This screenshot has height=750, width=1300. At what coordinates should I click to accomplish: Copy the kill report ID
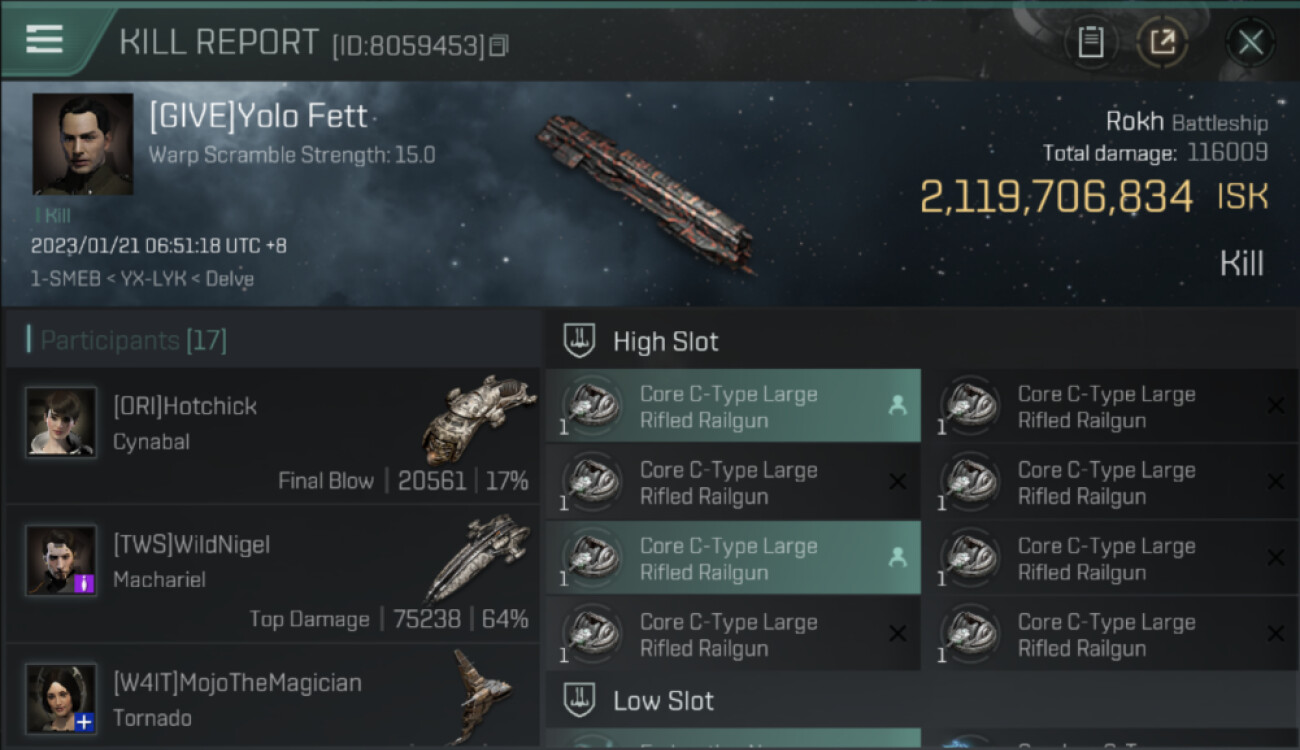(499, 45)
